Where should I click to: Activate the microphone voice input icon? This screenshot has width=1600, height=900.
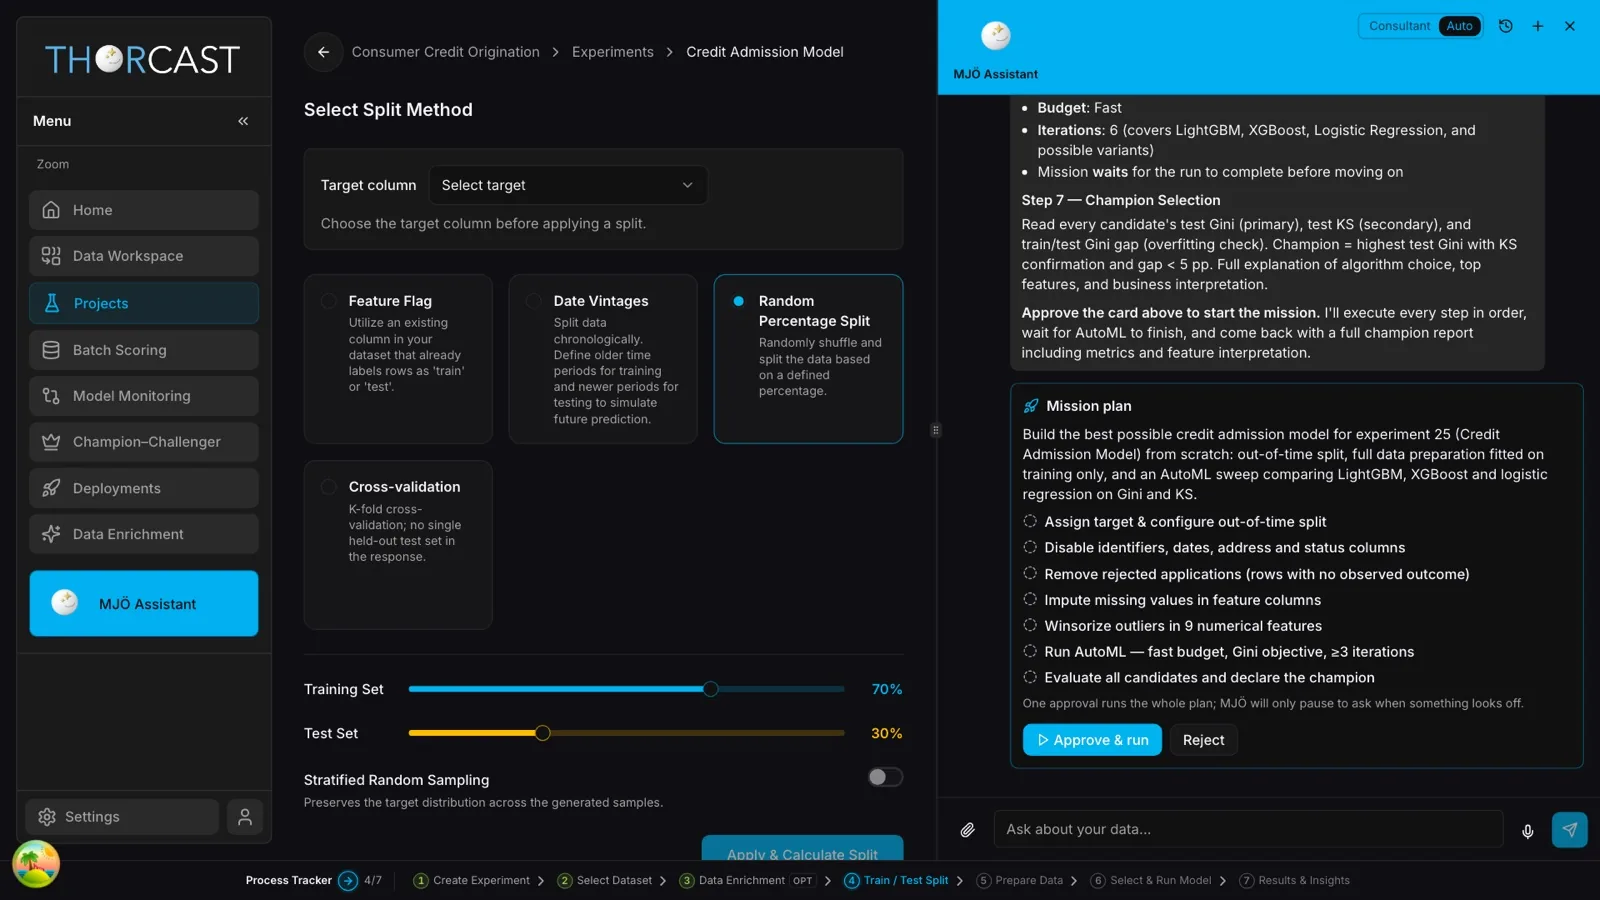[1527, 831]
